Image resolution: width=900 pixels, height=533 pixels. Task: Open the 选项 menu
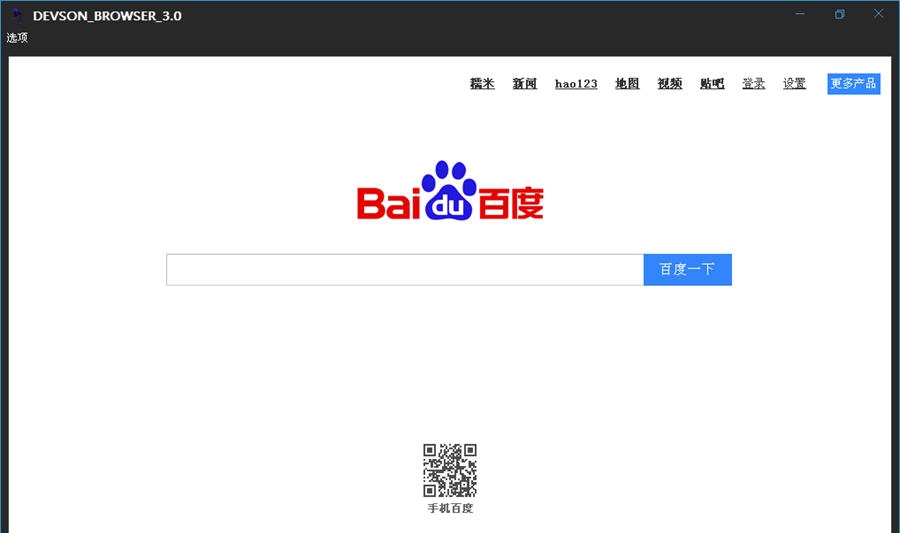coord(17,38)
